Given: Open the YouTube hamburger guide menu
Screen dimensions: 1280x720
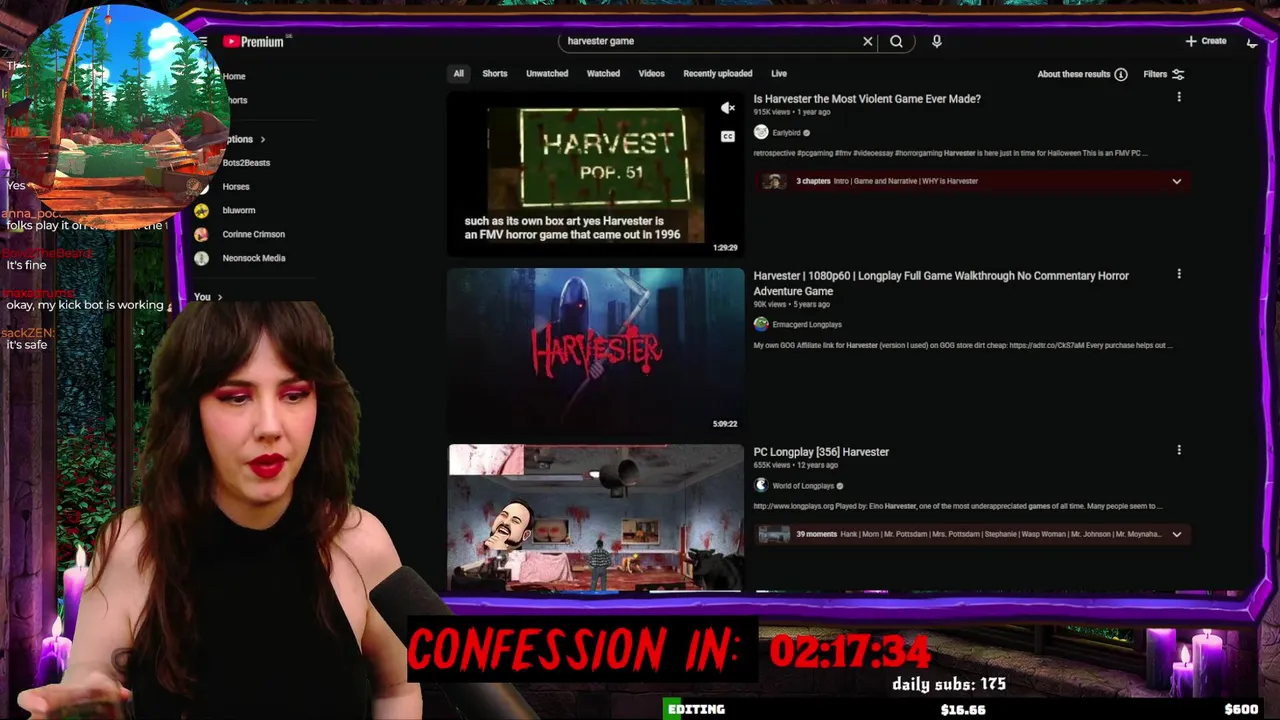Looking at the screenshot, I should click(202, 41).
